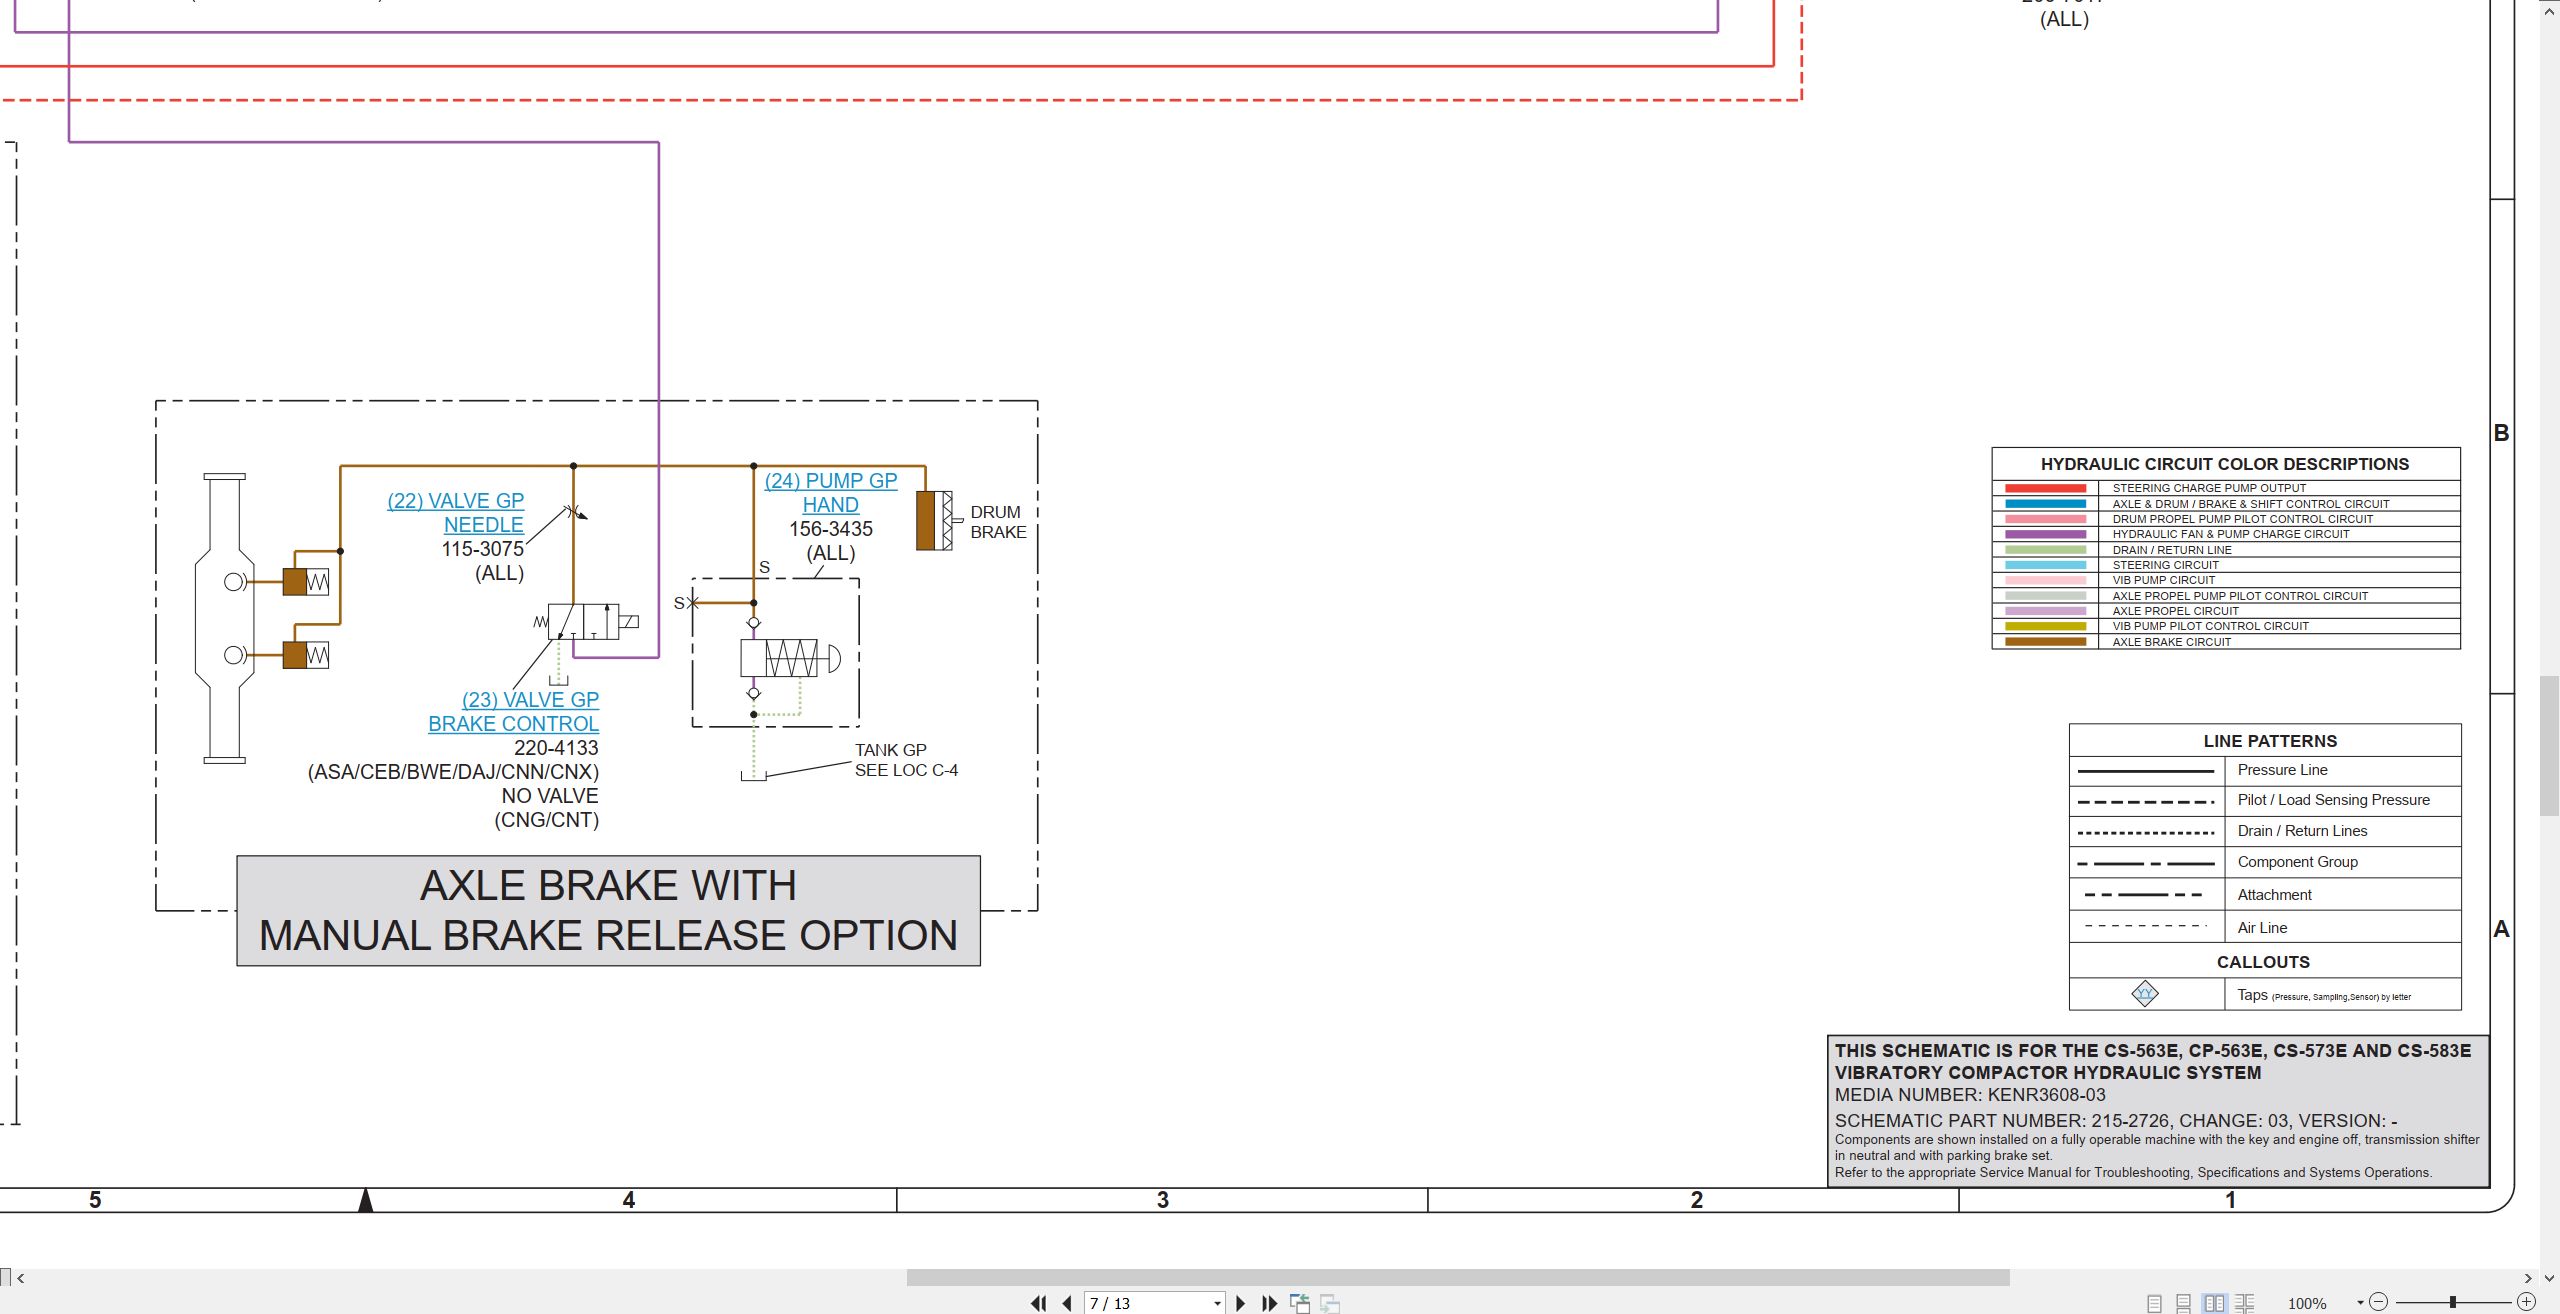Switch to single page view
The width and height of the screenshot is (2560, 1314).
tap(2154, 1303)
